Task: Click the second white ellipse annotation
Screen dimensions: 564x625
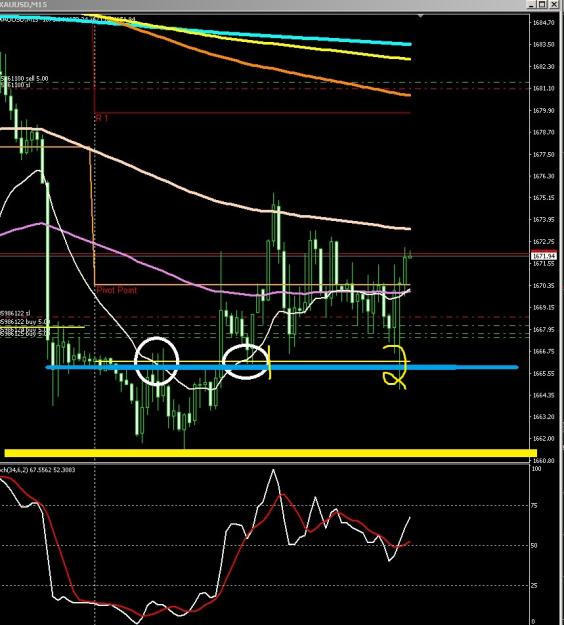Action: click(245, 362)
